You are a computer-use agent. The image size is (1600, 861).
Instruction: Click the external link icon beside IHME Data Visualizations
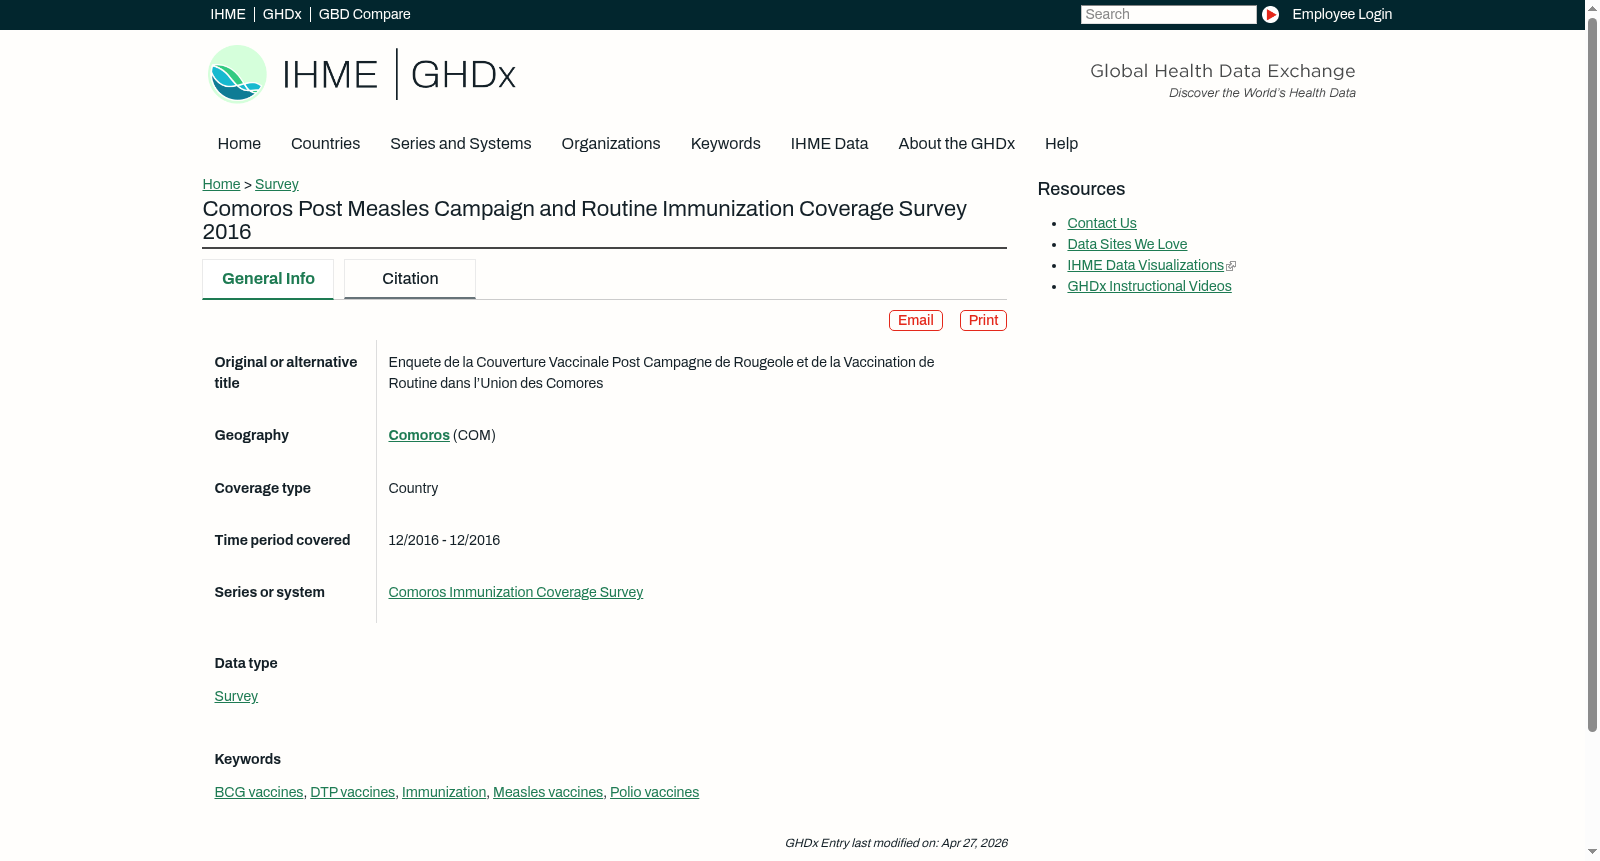pos(1231,266)
